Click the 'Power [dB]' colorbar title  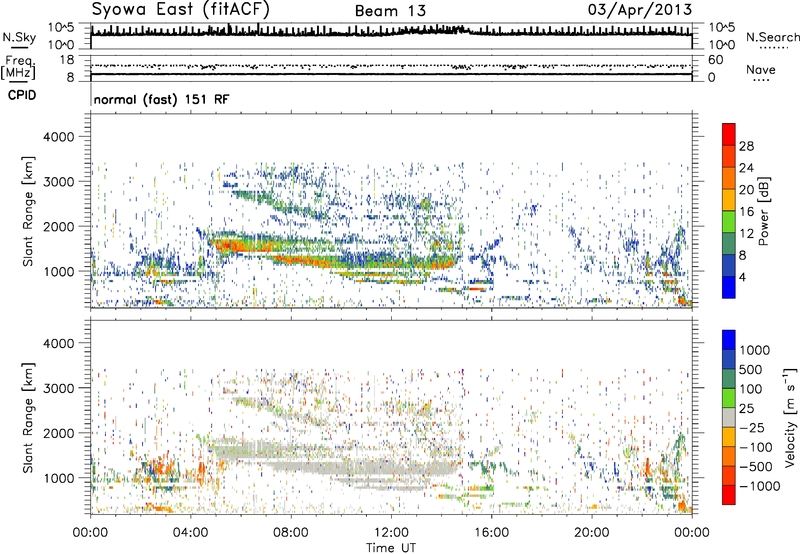pyautogui.click(x=763, y=211)
